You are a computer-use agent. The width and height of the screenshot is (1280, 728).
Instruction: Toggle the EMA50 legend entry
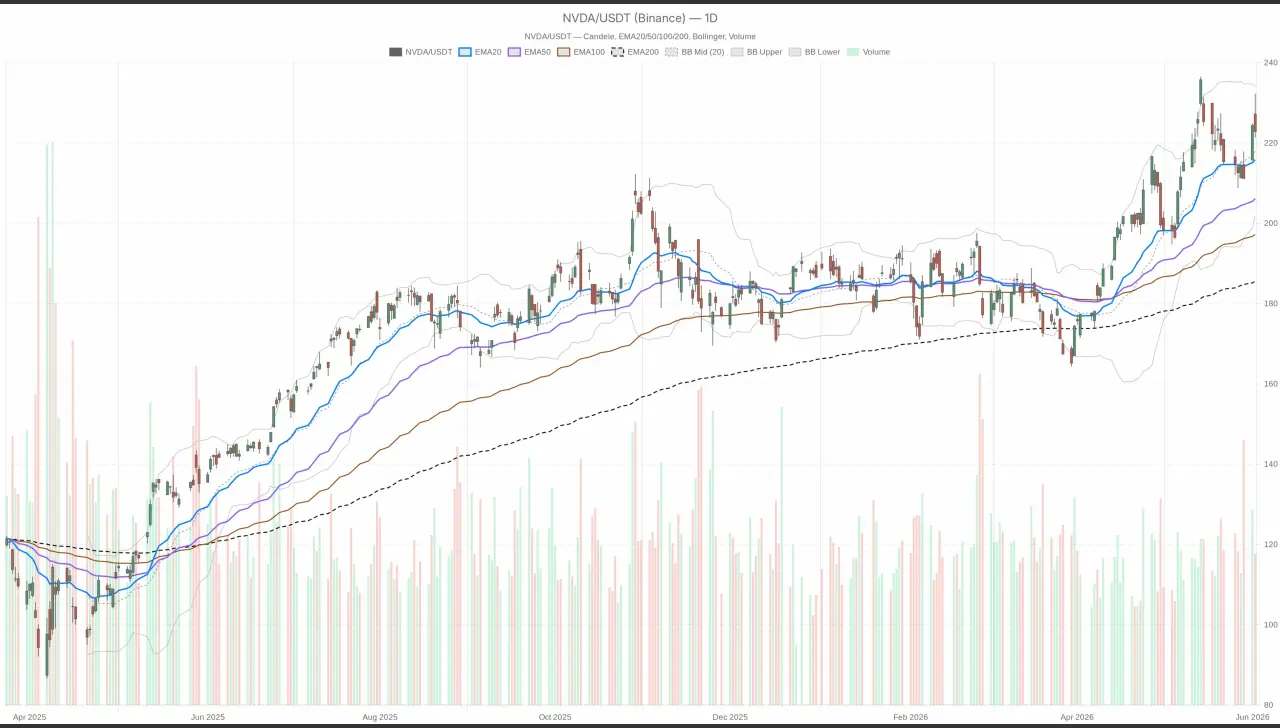(x=530, y=52)
